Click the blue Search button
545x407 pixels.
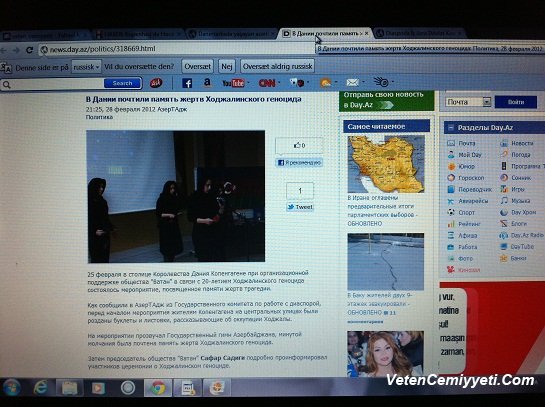point(122,83)
